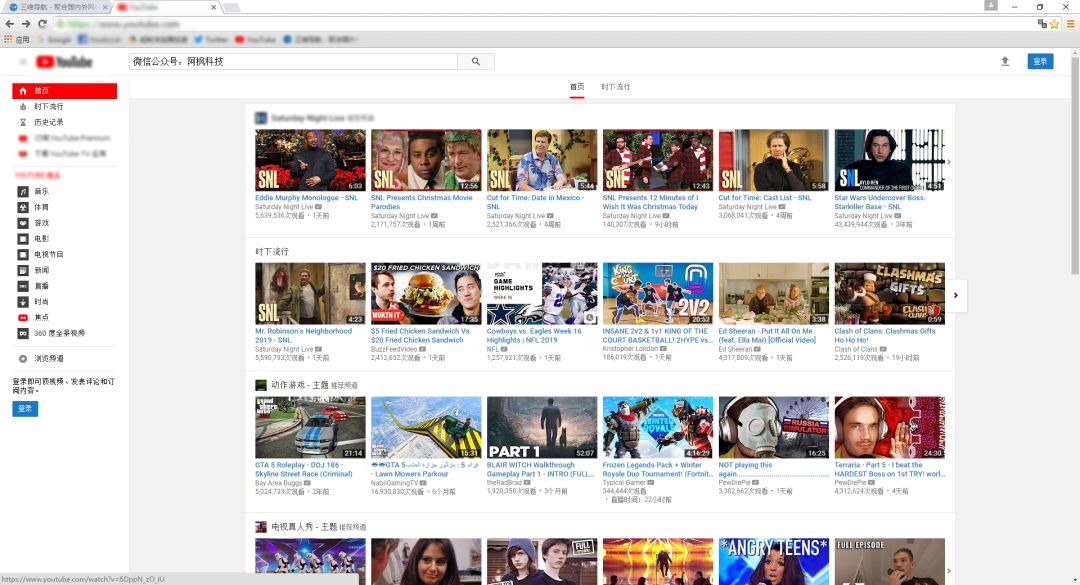Close the YouTube browser tab
Viewport: 1080px width, 585px height.
214,7
